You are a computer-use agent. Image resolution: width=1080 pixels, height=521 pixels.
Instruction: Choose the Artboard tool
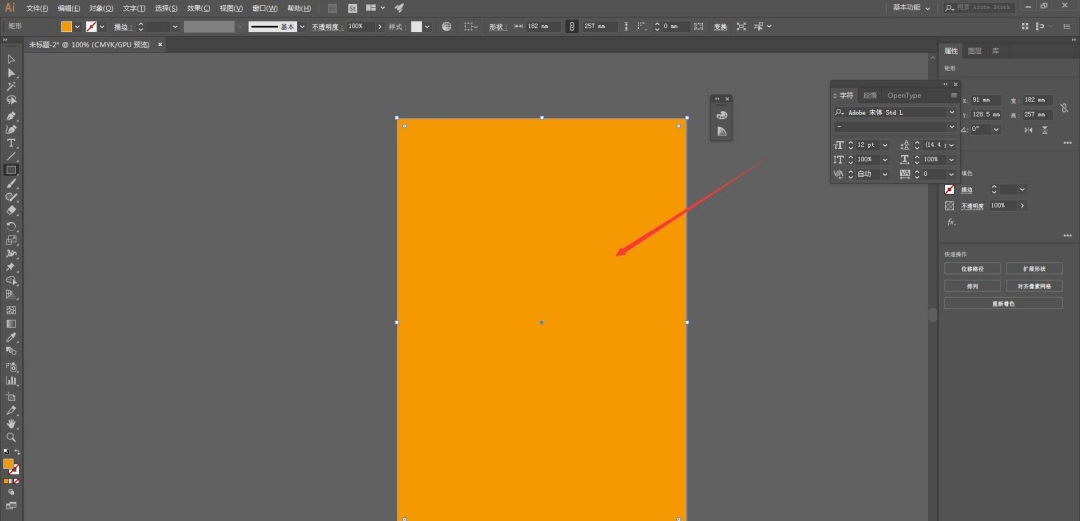[11, 397]
